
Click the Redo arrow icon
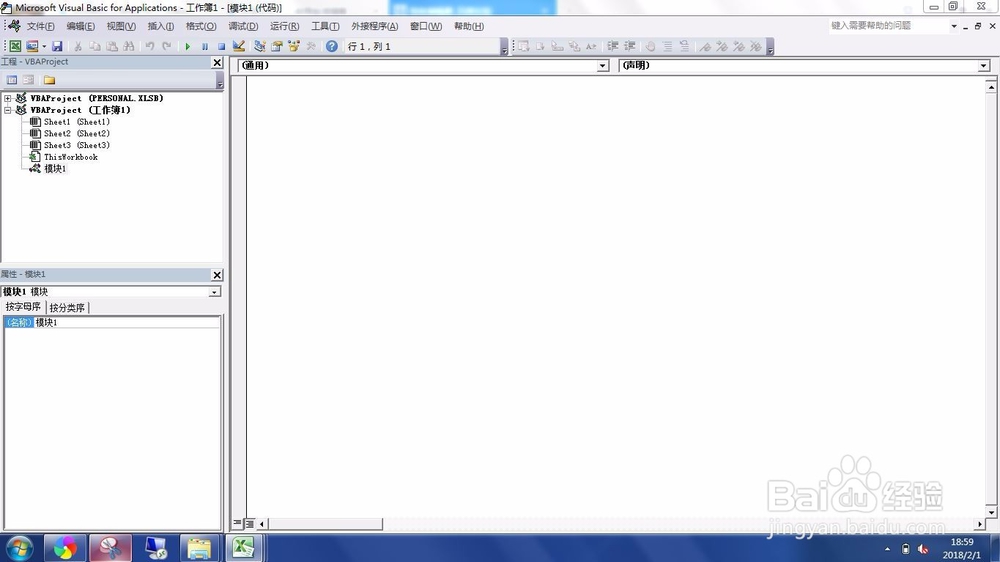point(167,46)
